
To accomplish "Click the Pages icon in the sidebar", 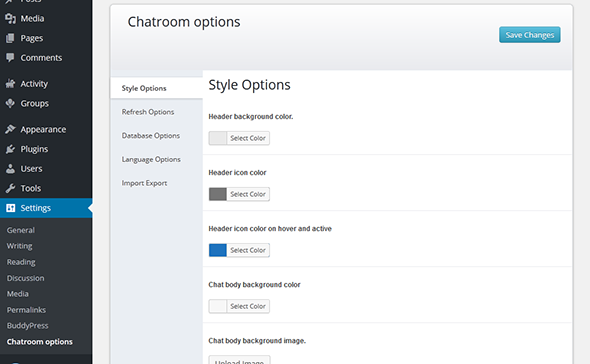I will tap(11, 38).
